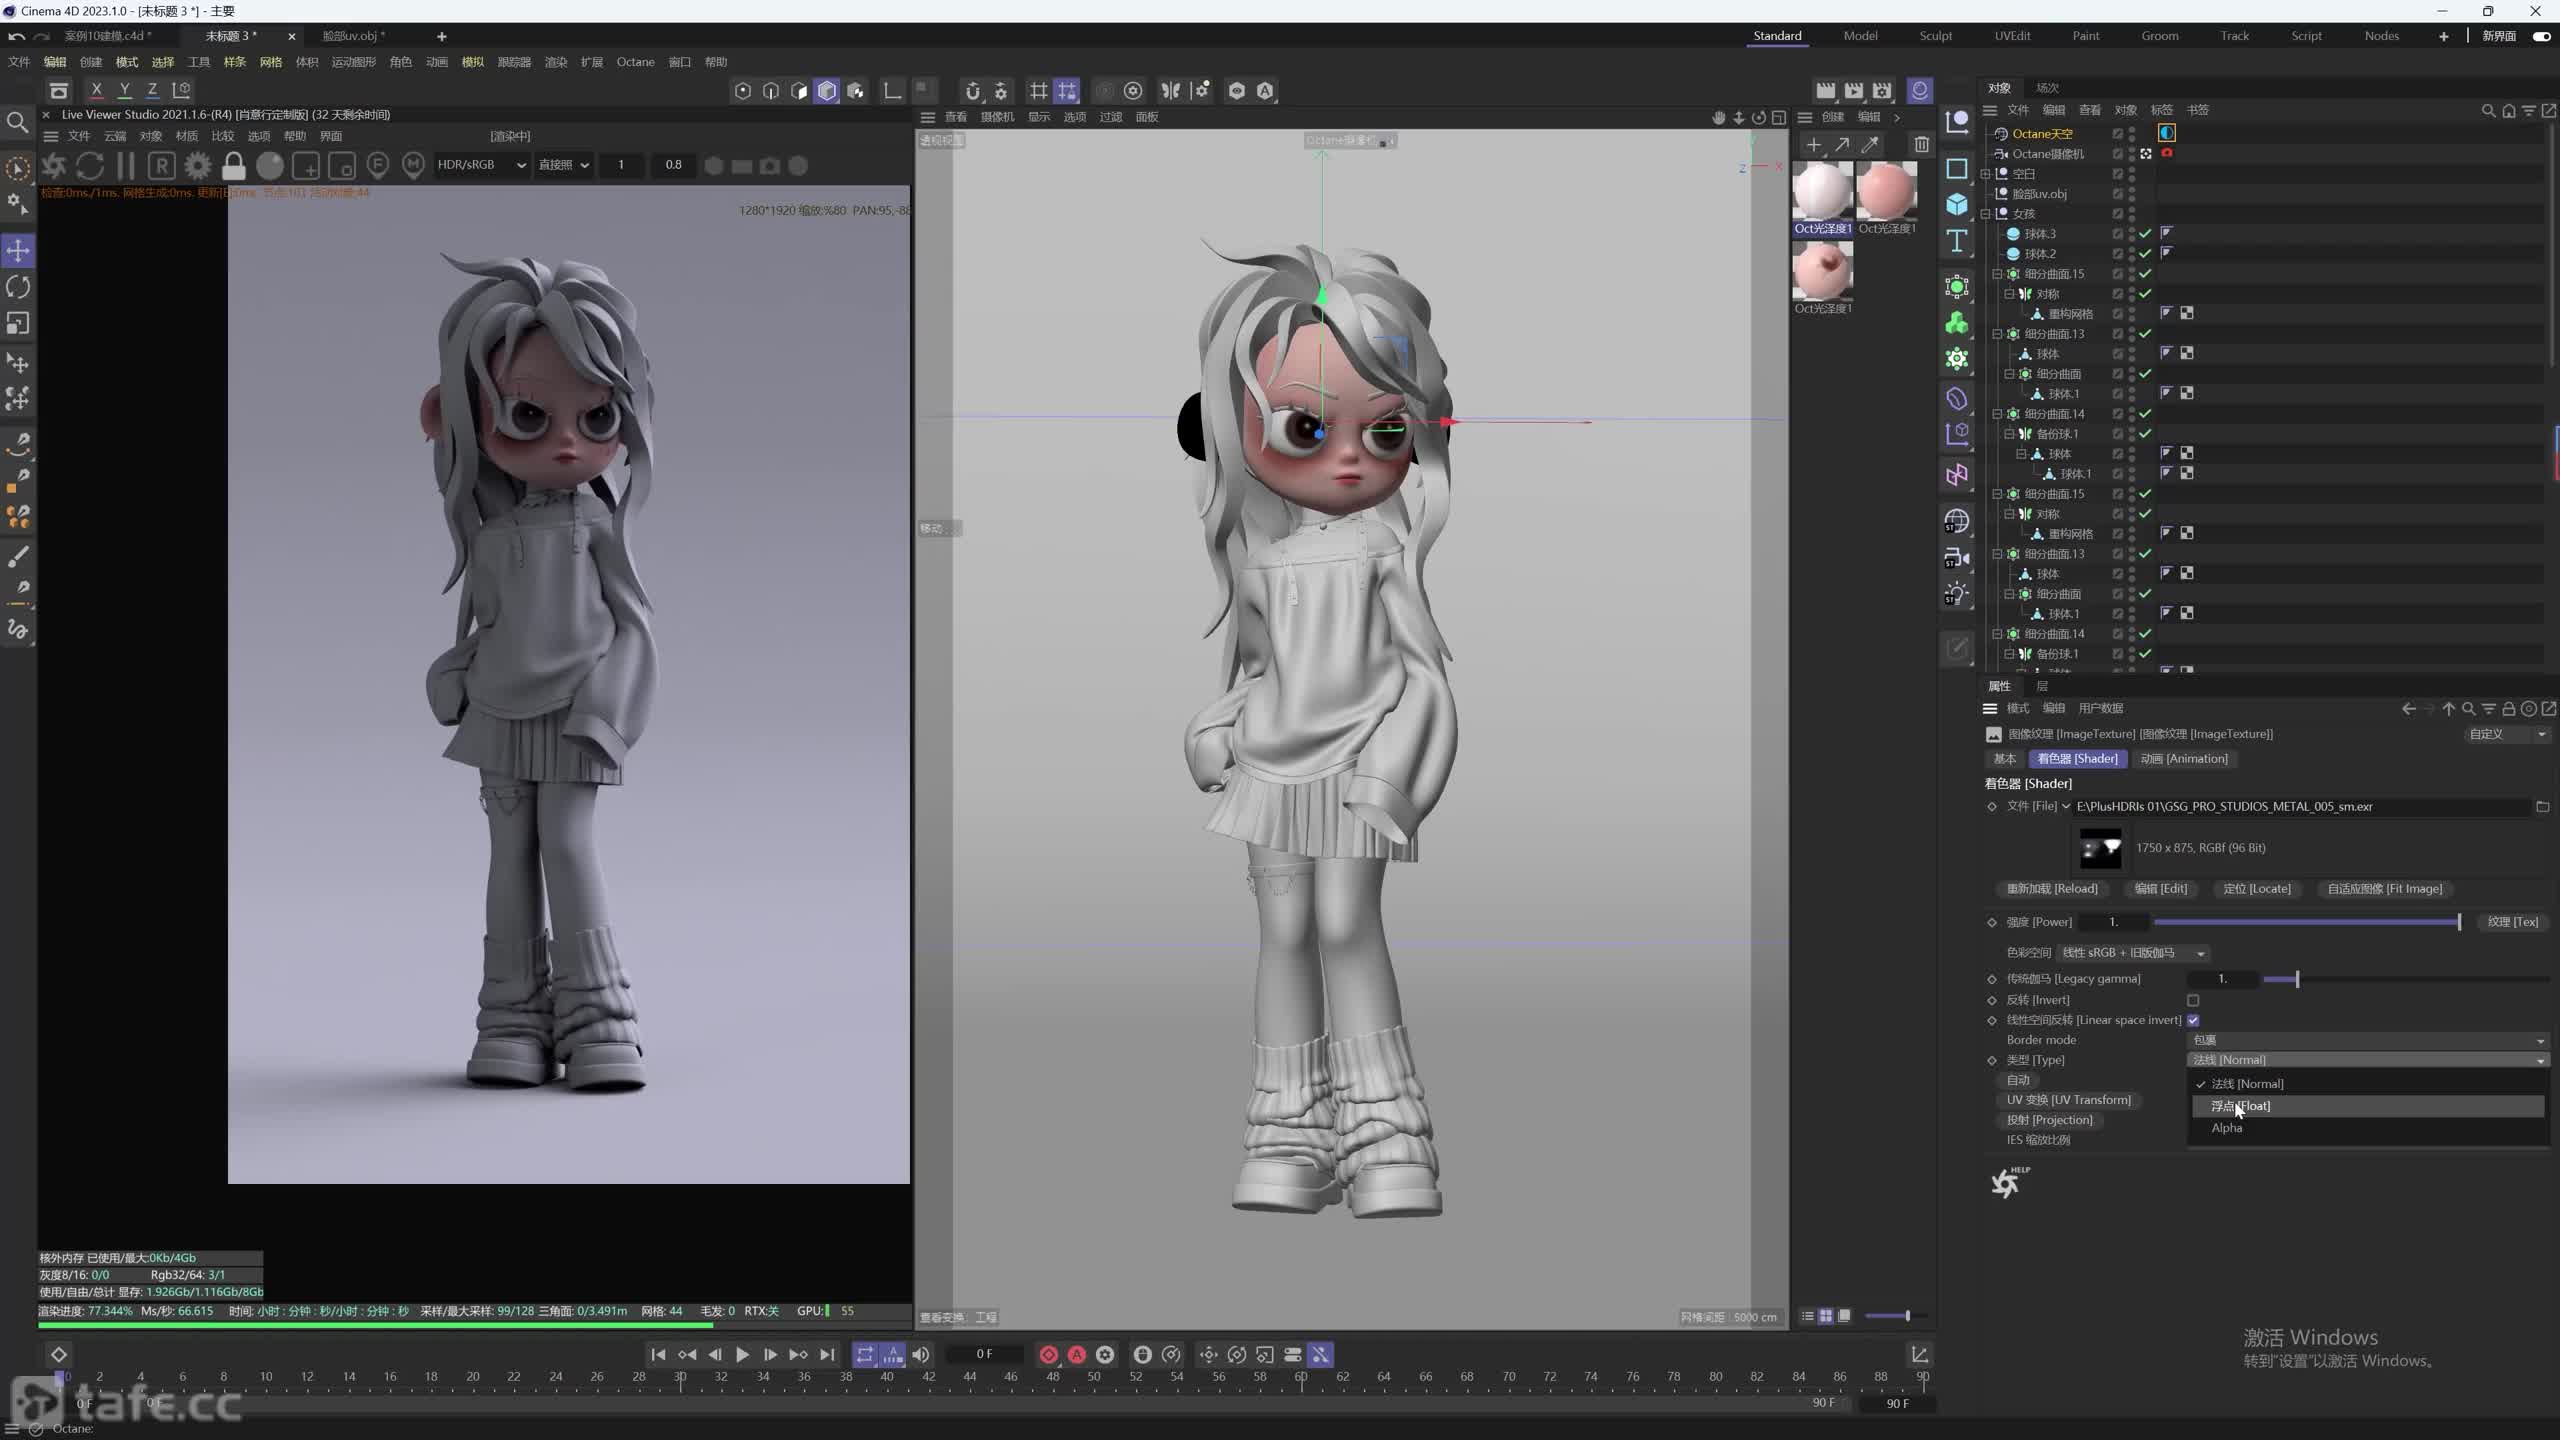
Task: Click the record active objects button
Action: click(1048, 1354)
